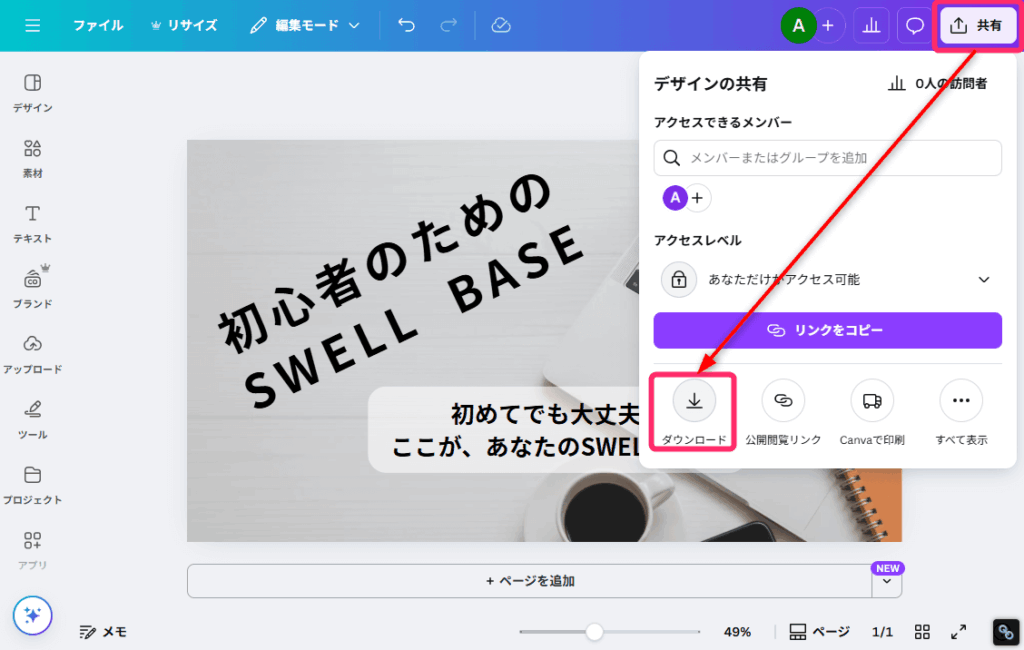The image size is (1024, 650).
Task: Open the ツール sidebar panel
Action: click(33, 420)
